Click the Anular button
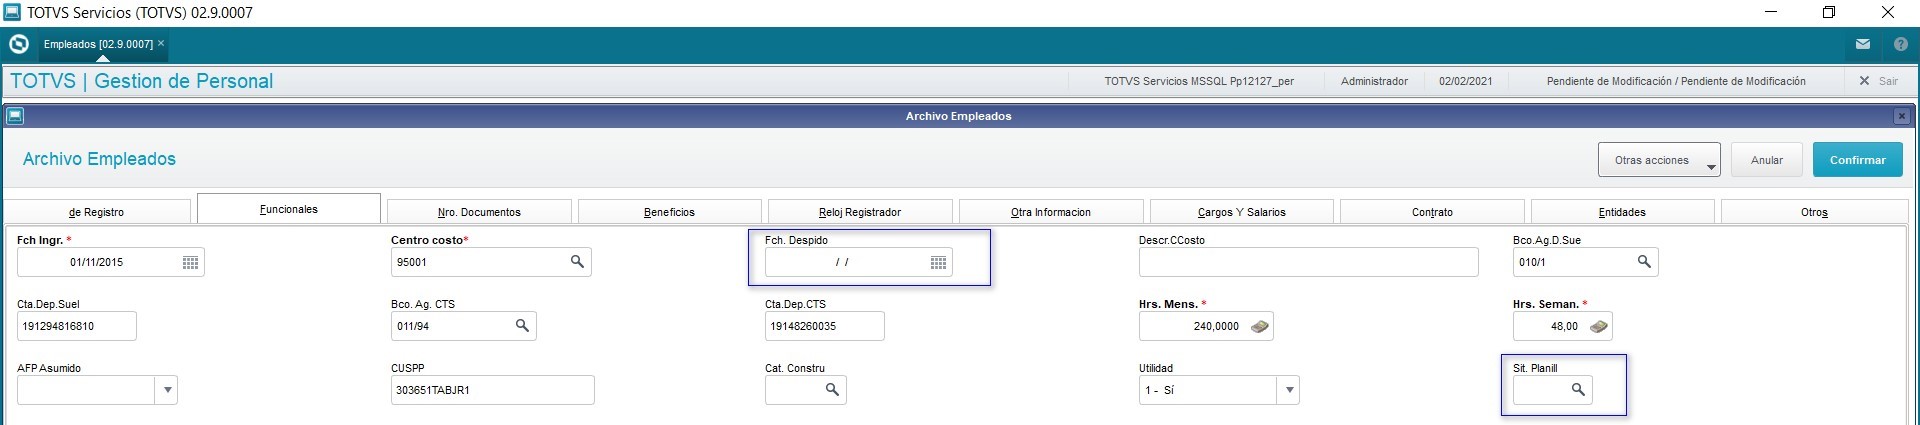 pos(1767,160)
